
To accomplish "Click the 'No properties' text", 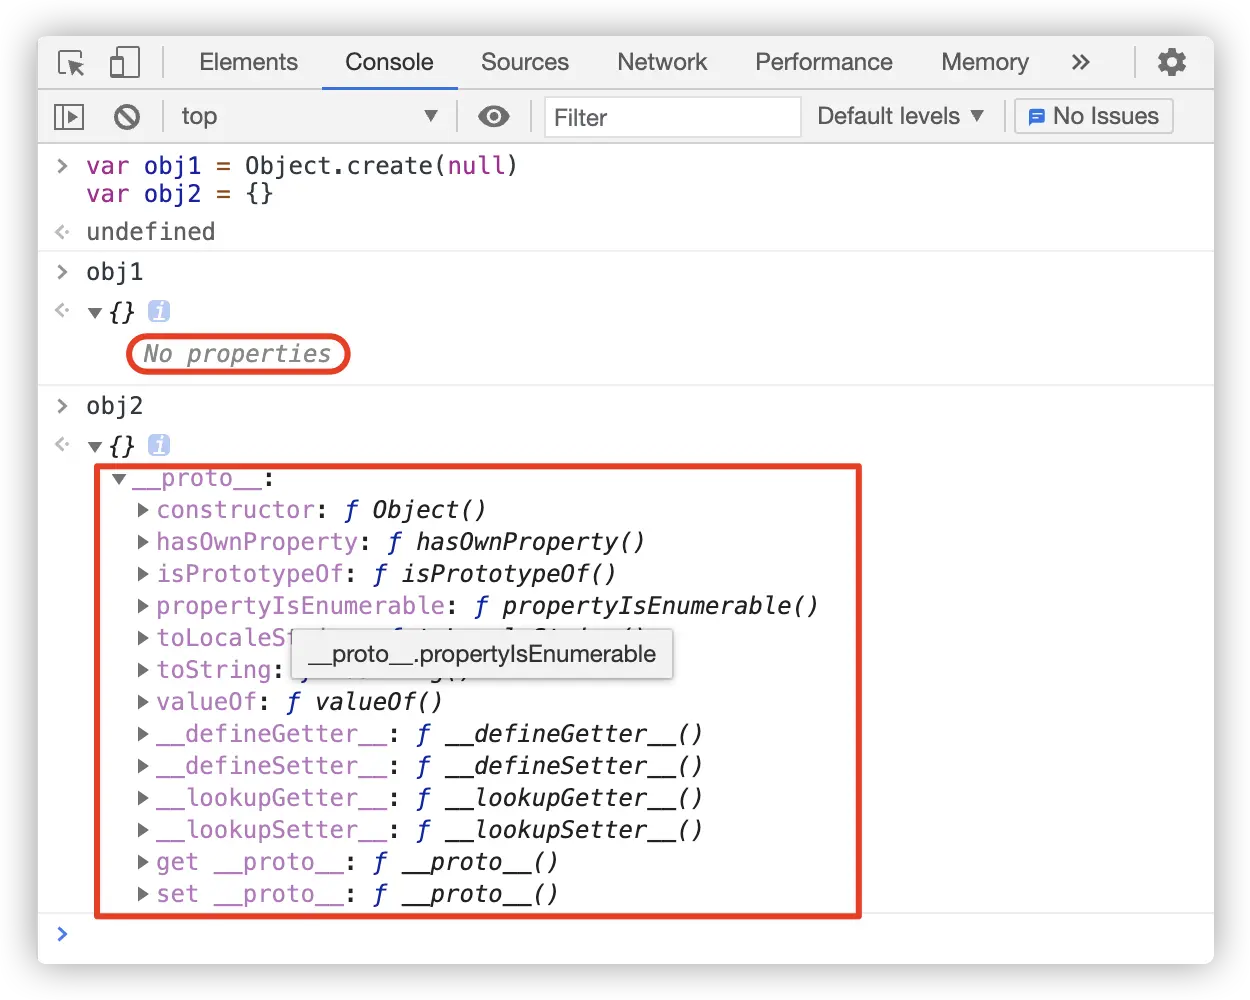I will (237, 354).
